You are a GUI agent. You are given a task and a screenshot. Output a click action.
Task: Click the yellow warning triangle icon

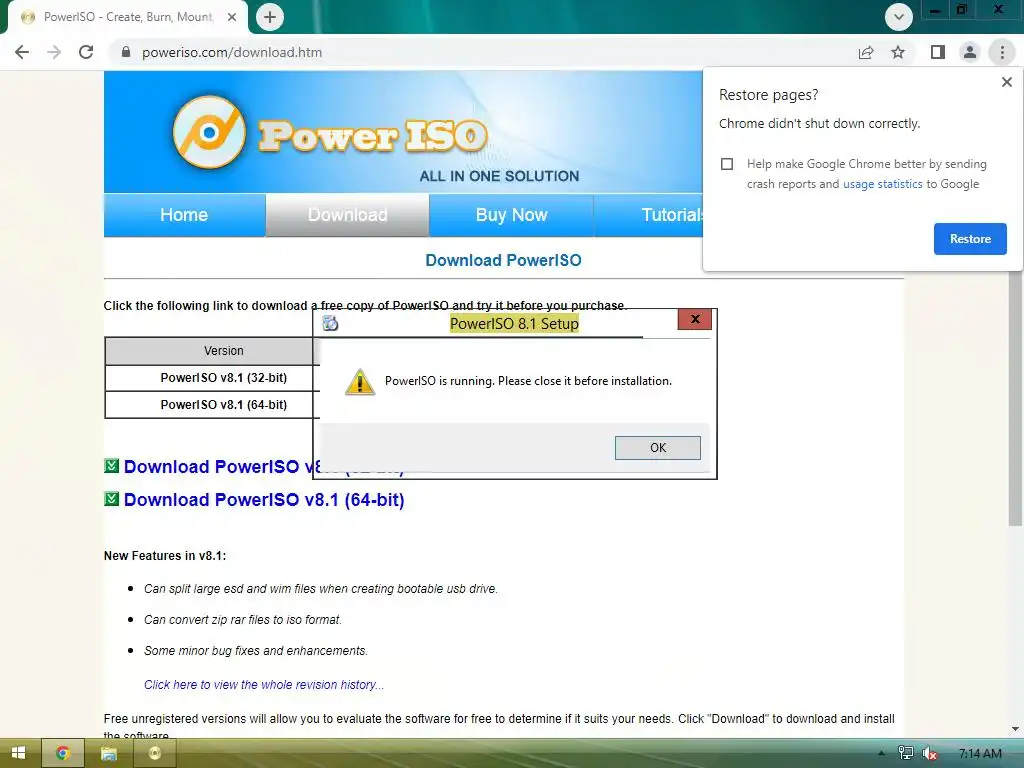tap(360, 382)
